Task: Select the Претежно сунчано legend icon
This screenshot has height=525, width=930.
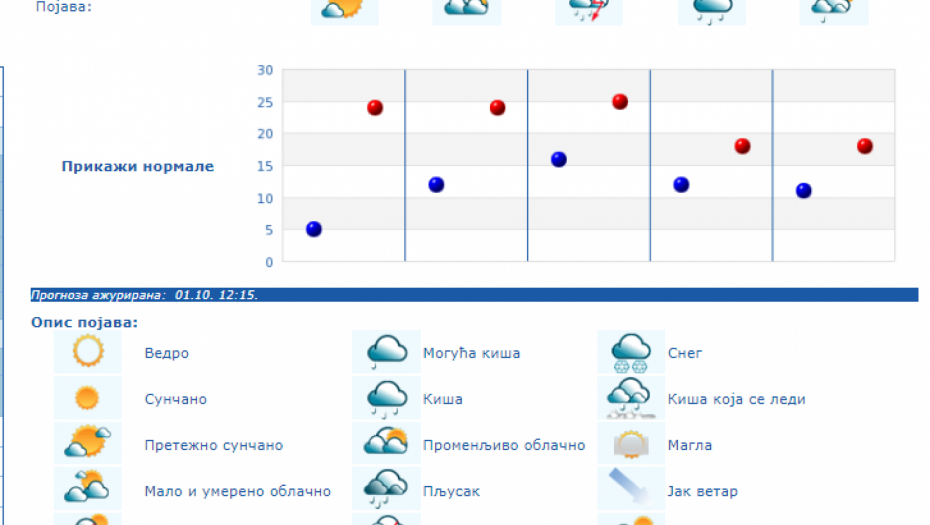Action: 88,444
